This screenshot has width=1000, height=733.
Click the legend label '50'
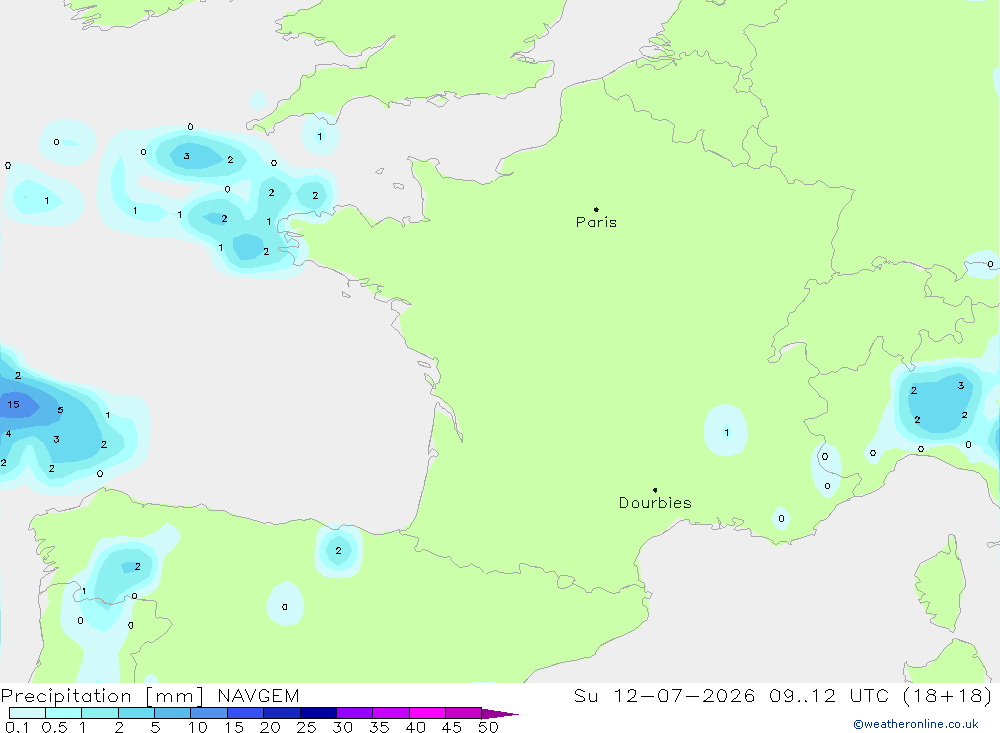point(489,727)
